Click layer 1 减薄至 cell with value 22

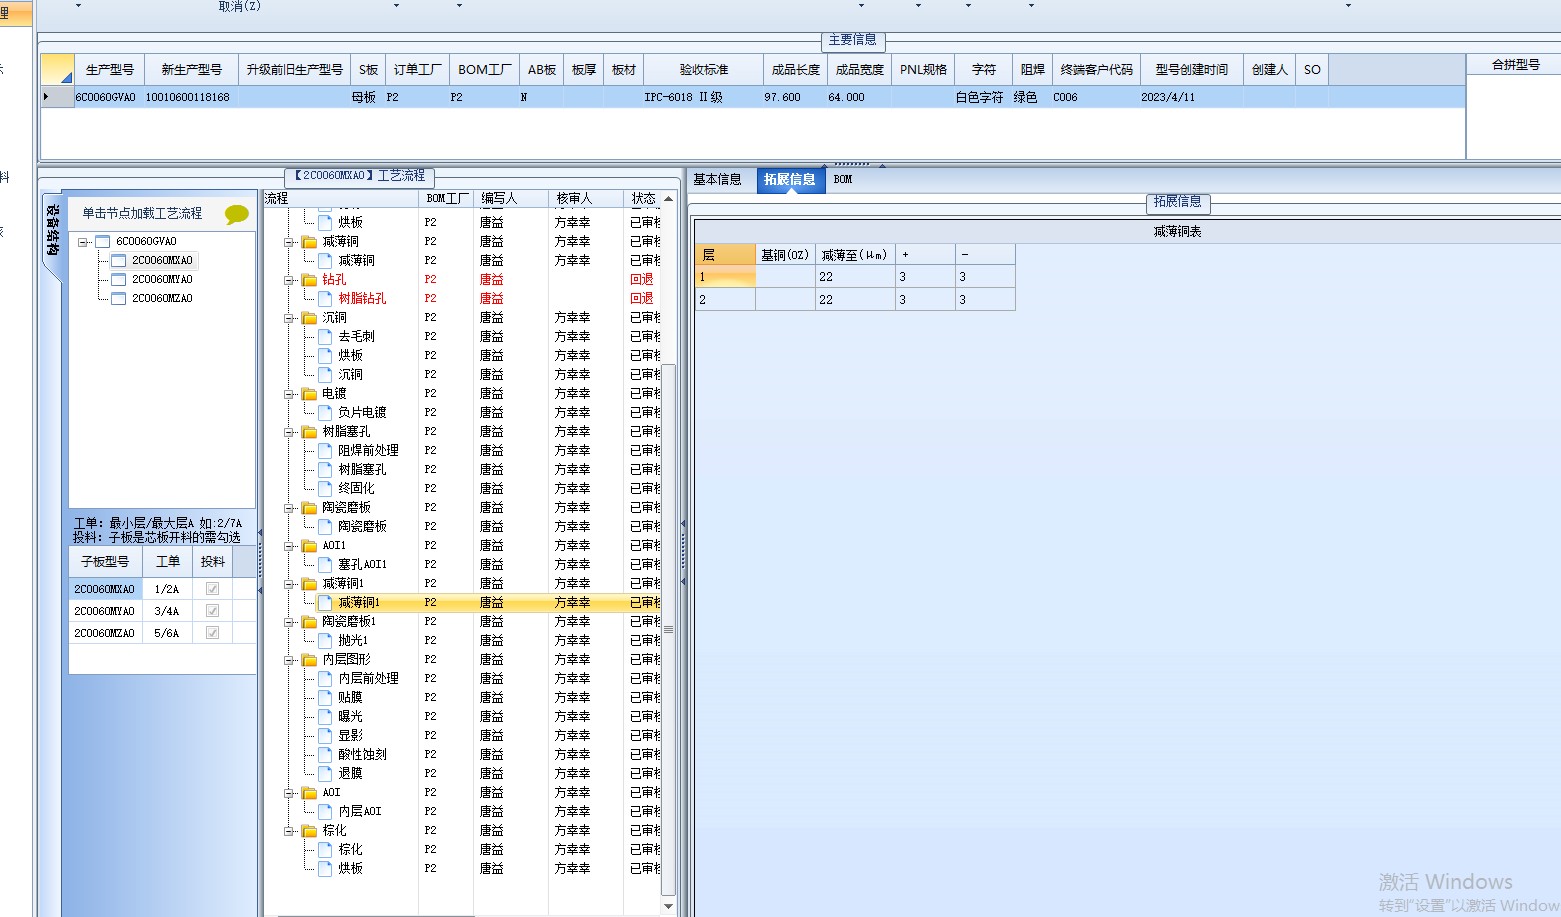click(855, 277)
